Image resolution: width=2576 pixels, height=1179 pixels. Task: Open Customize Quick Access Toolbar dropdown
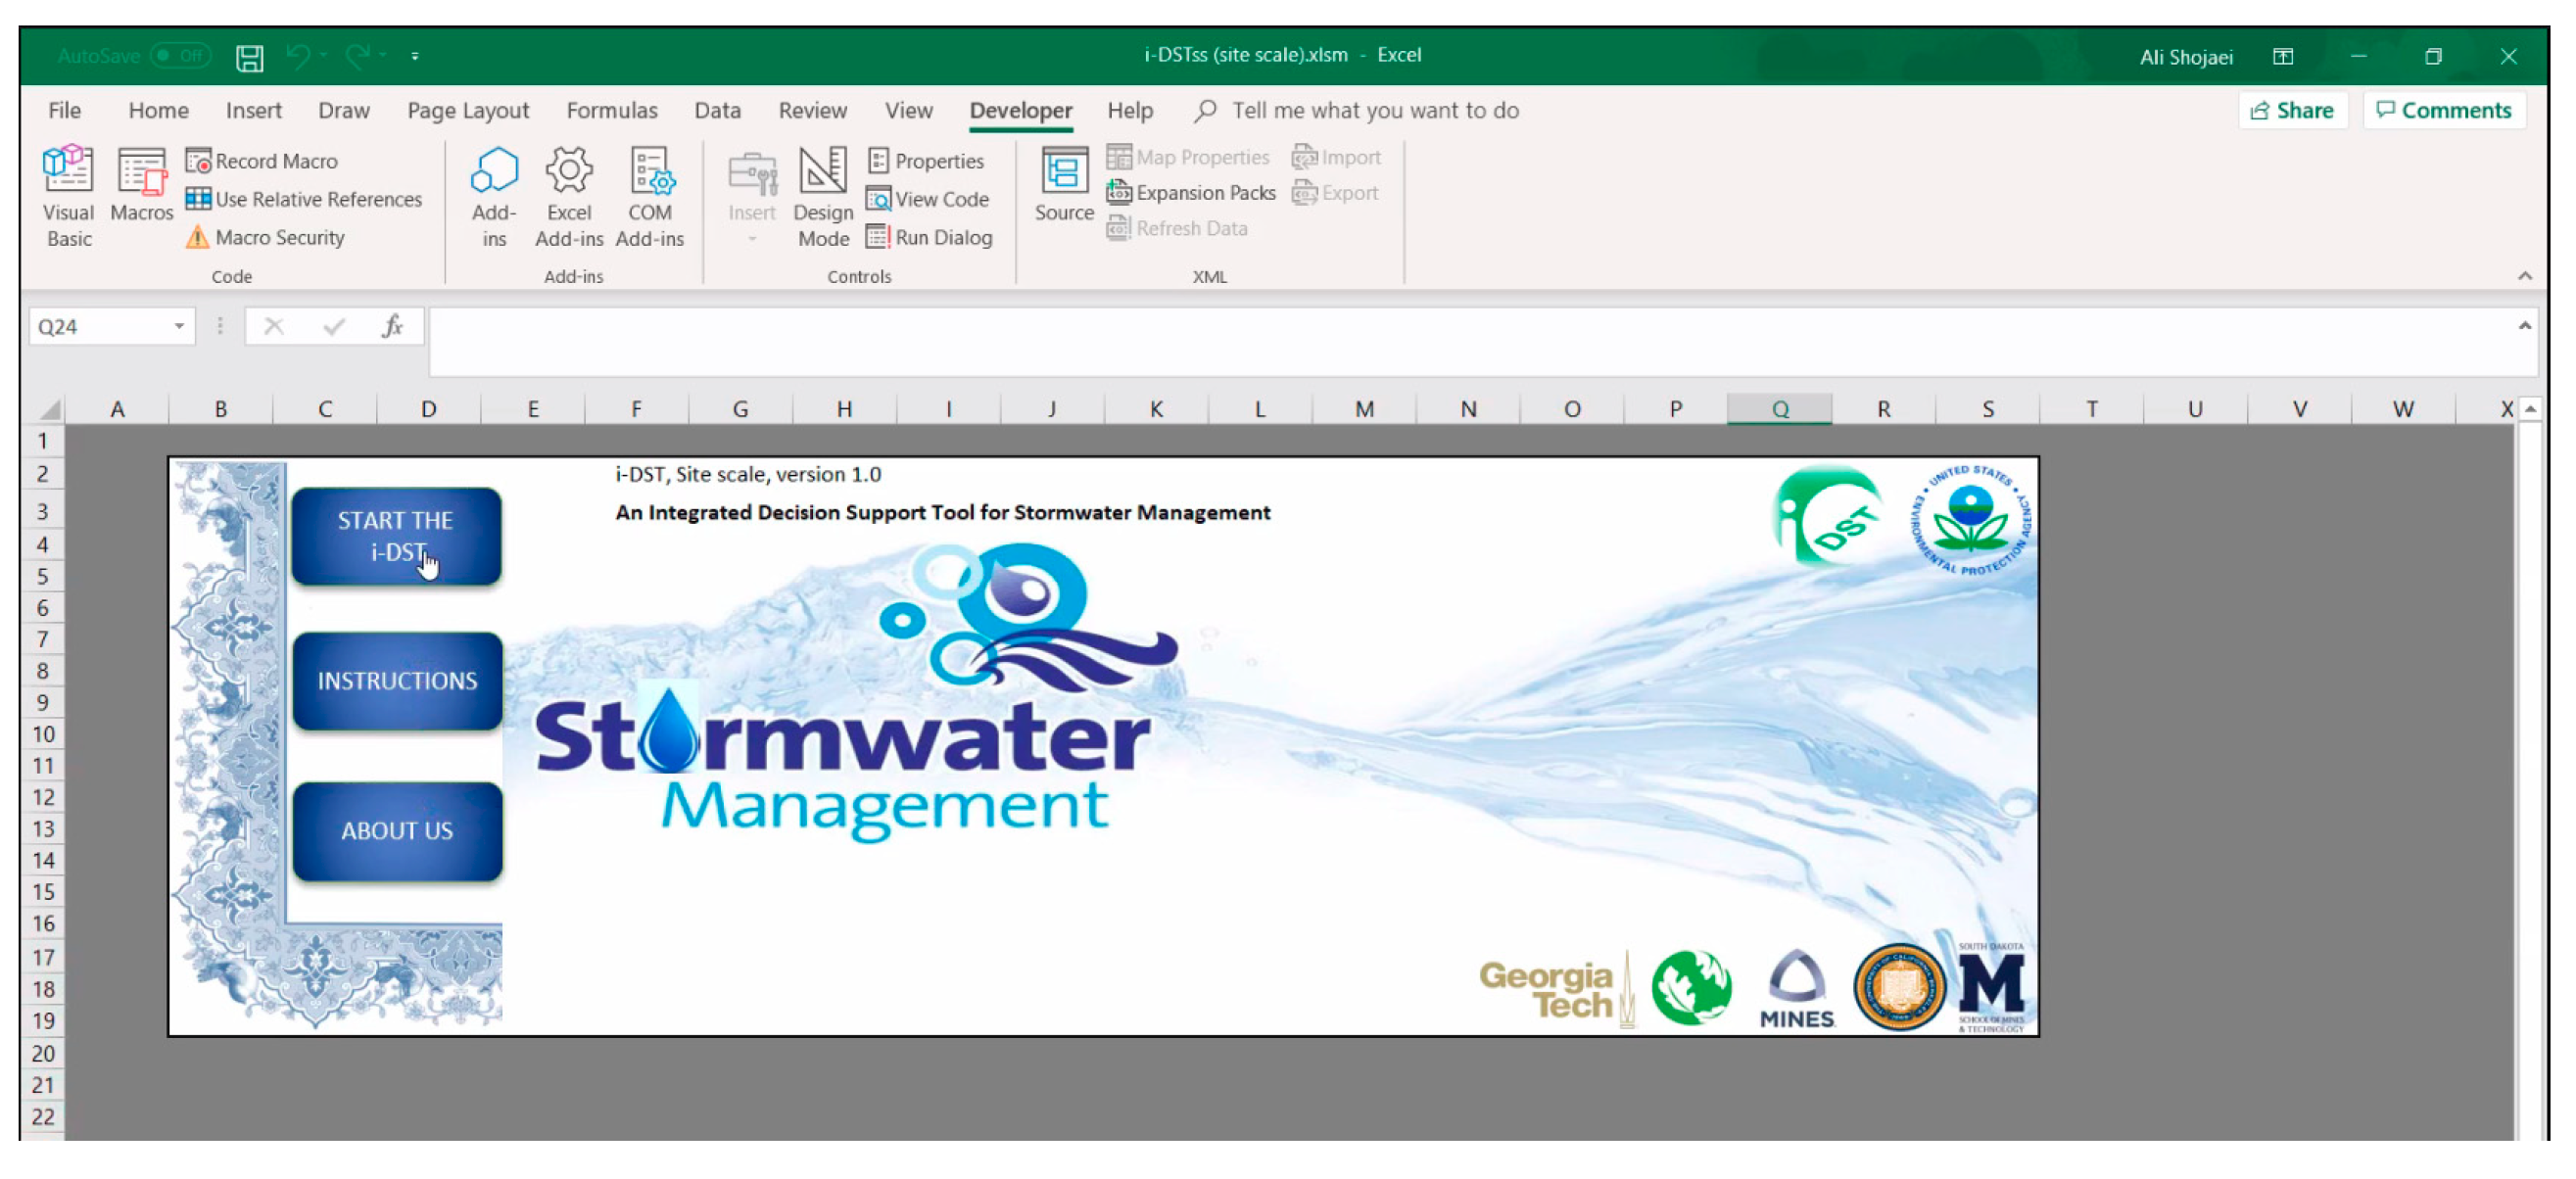[x=414, y=56]
